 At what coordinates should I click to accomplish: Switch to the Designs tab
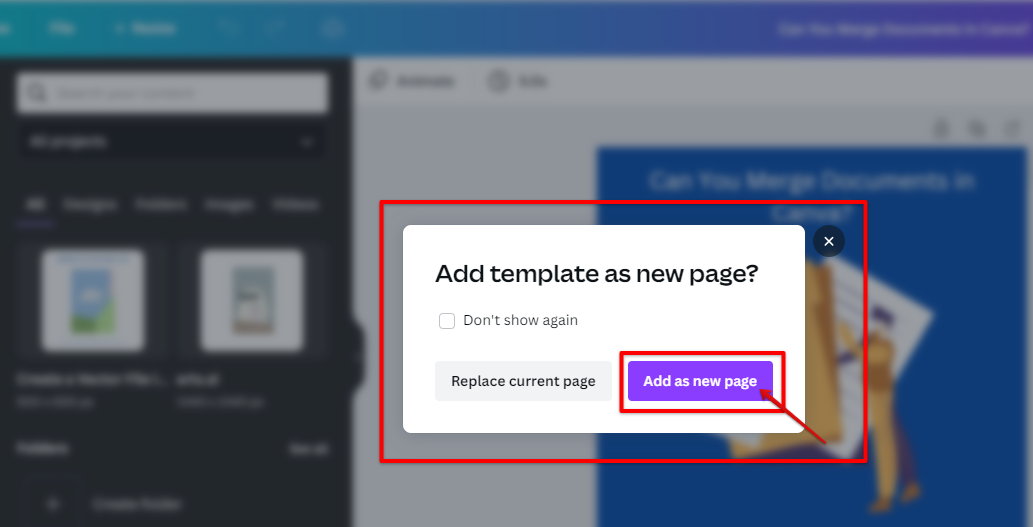point(90,205)
